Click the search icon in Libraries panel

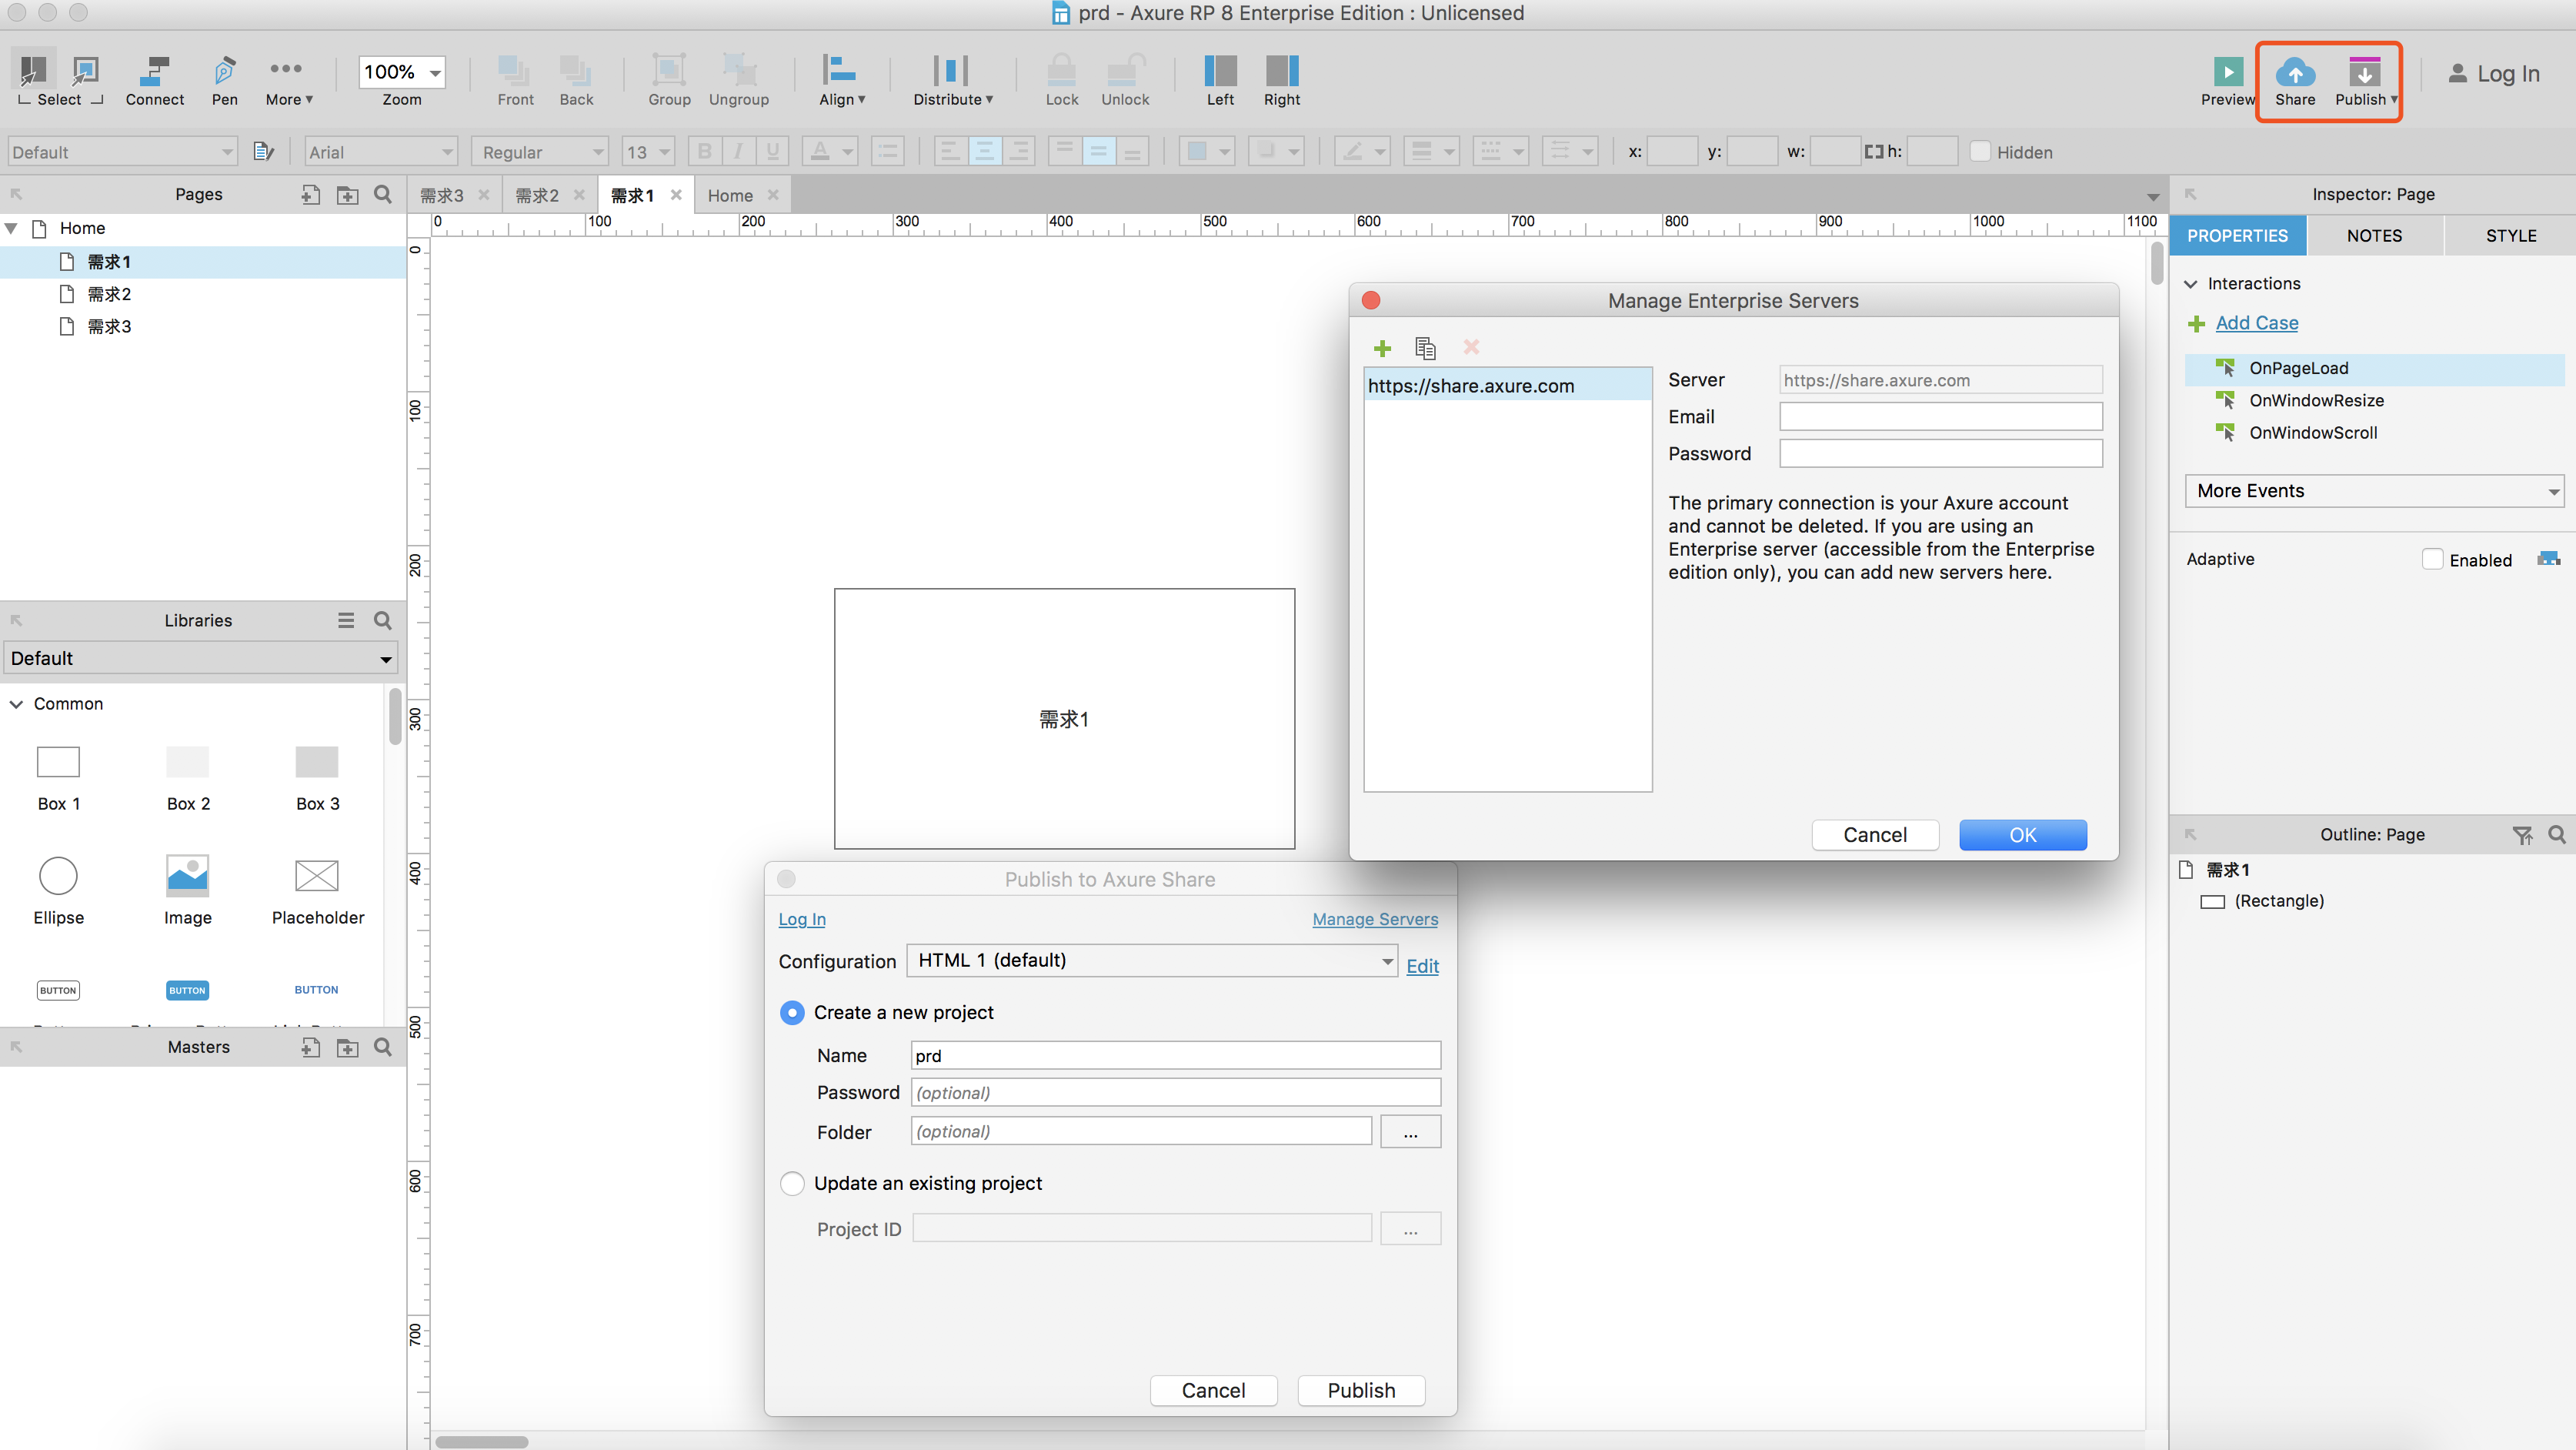382,620
